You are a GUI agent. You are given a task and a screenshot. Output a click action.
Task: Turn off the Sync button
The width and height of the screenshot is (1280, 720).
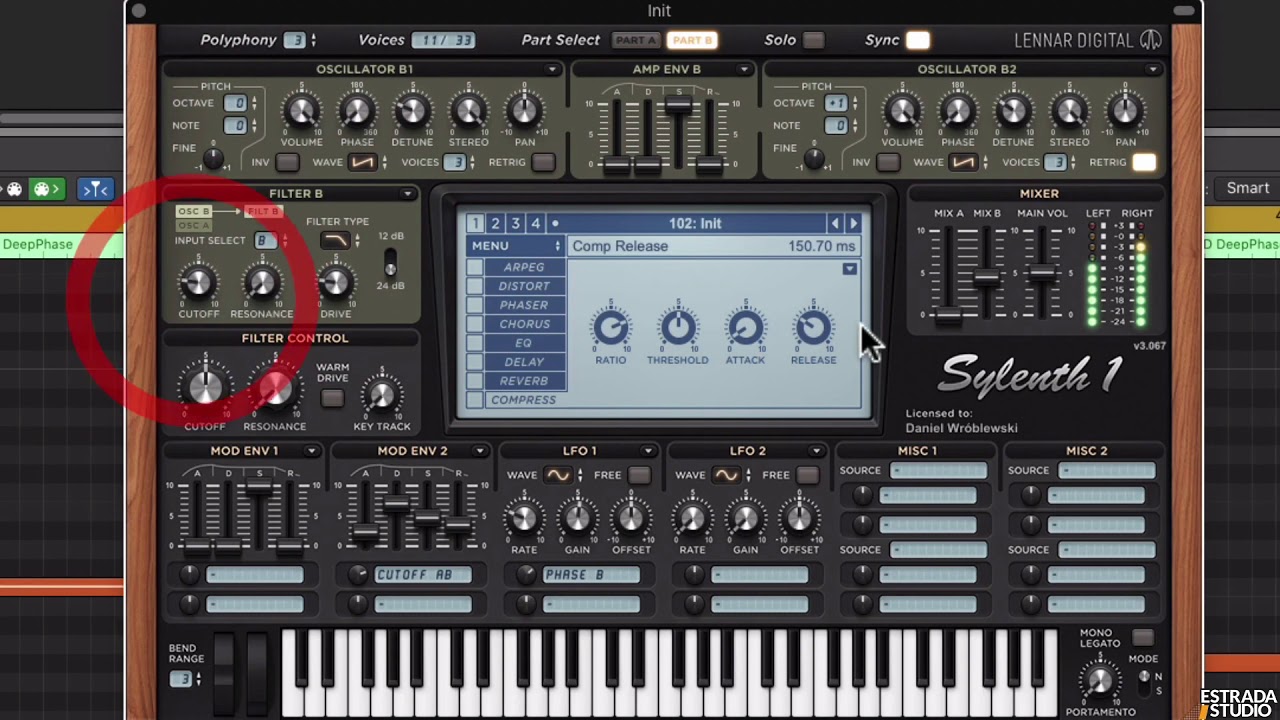click(918, 40)
